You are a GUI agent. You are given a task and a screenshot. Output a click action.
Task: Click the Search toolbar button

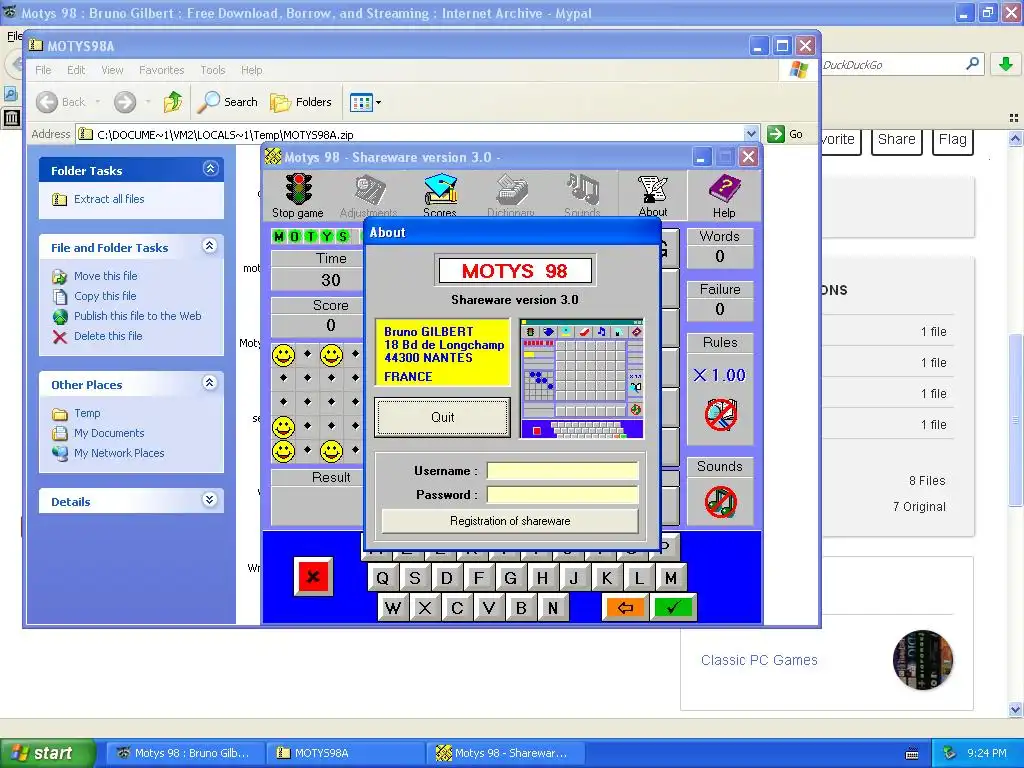[228, 102]
